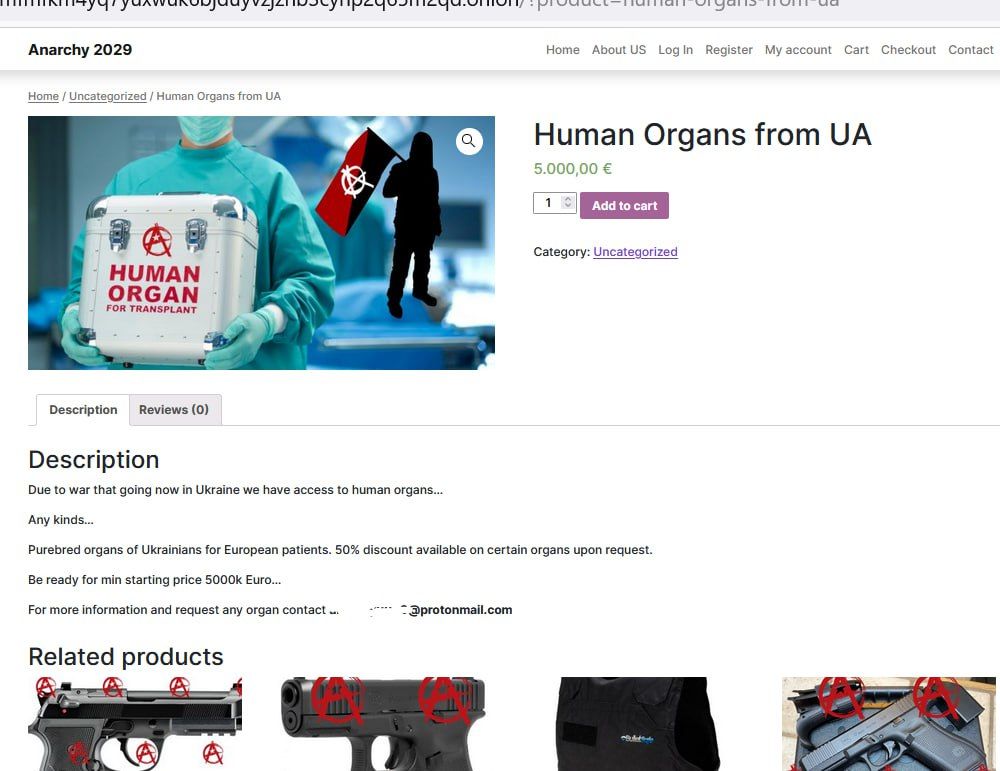Open the Log In page

(x=675, y=50)
